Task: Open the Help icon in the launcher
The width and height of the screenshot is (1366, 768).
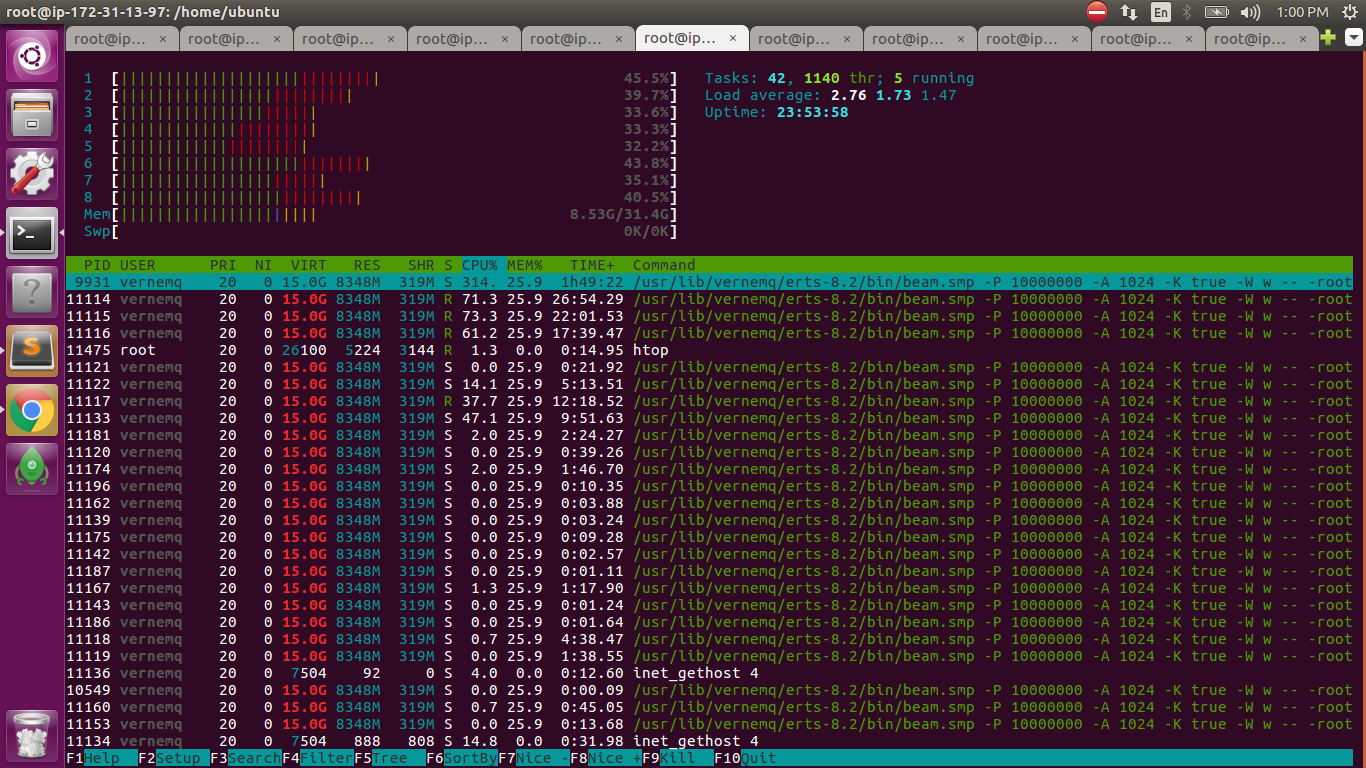Action: coord(30,290)
